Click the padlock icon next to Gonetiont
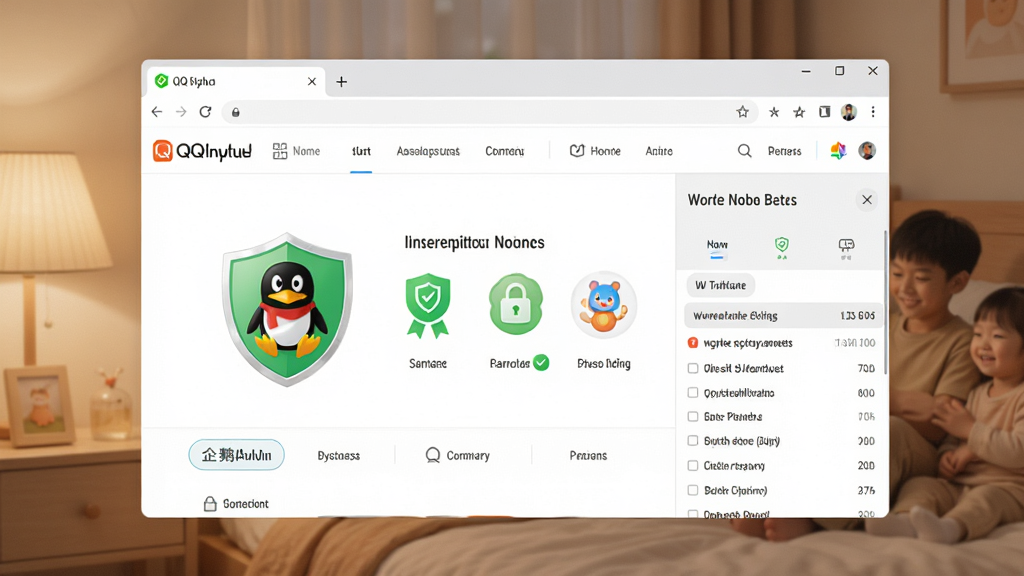Image resolution: width=1024 pixels, height=576 pixels. [210, 504]
